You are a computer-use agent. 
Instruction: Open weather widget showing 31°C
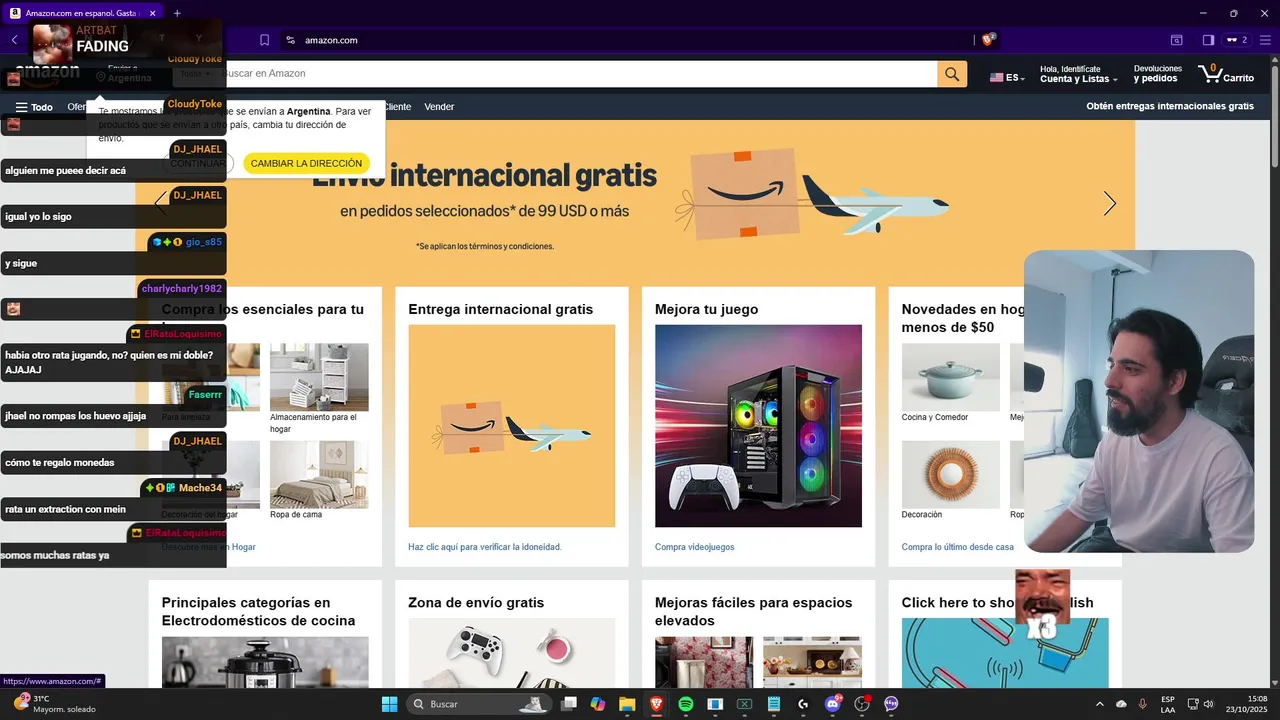tap(54, 704)
